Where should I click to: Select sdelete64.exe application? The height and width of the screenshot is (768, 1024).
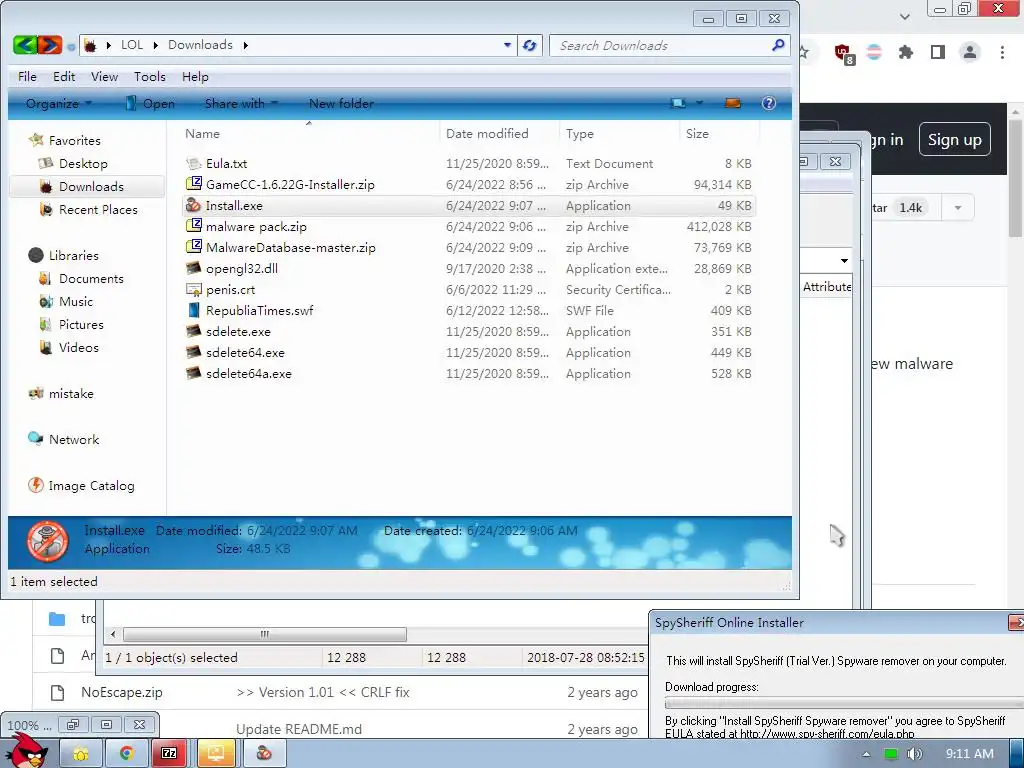click(x=245, y=353)
